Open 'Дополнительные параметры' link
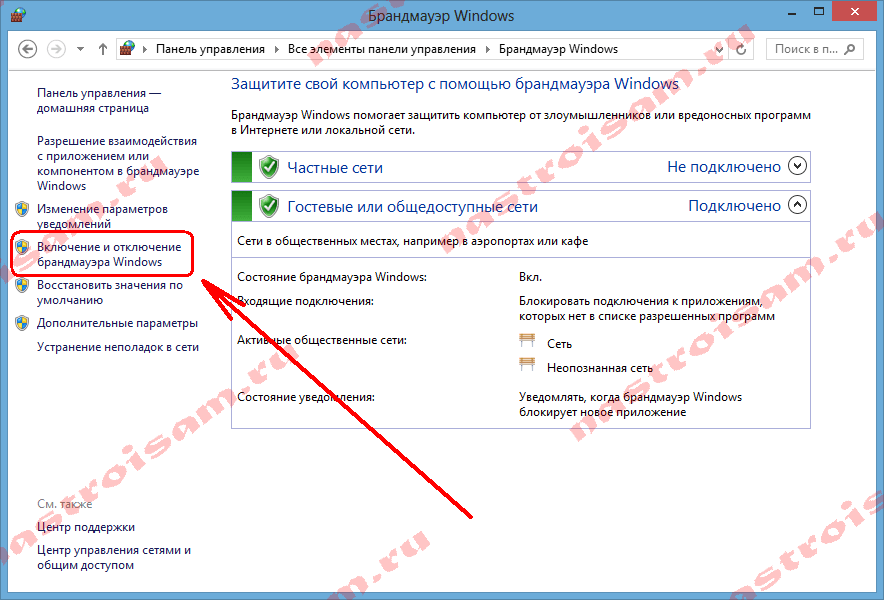This screenshot has height=600, width=884. click(117, 323)
